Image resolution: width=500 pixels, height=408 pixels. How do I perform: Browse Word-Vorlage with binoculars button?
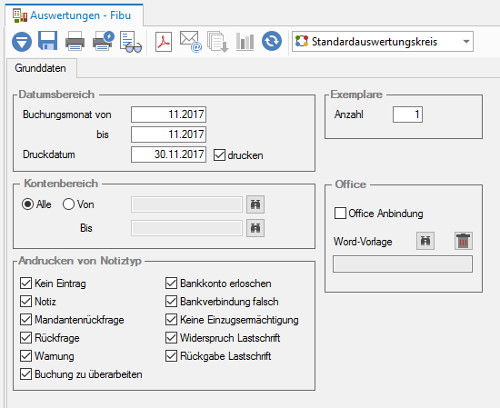425,241
